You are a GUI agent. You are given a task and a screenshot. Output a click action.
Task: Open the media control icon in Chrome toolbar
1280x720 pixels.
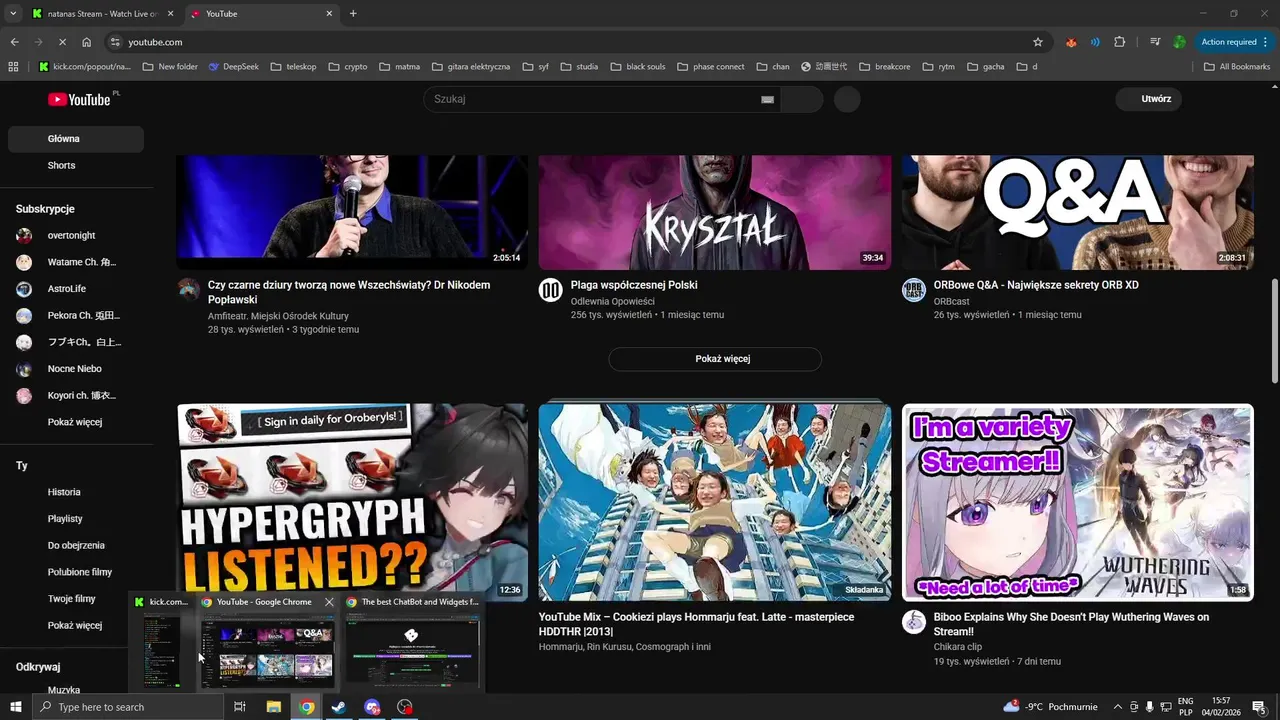coord(1155,42)
